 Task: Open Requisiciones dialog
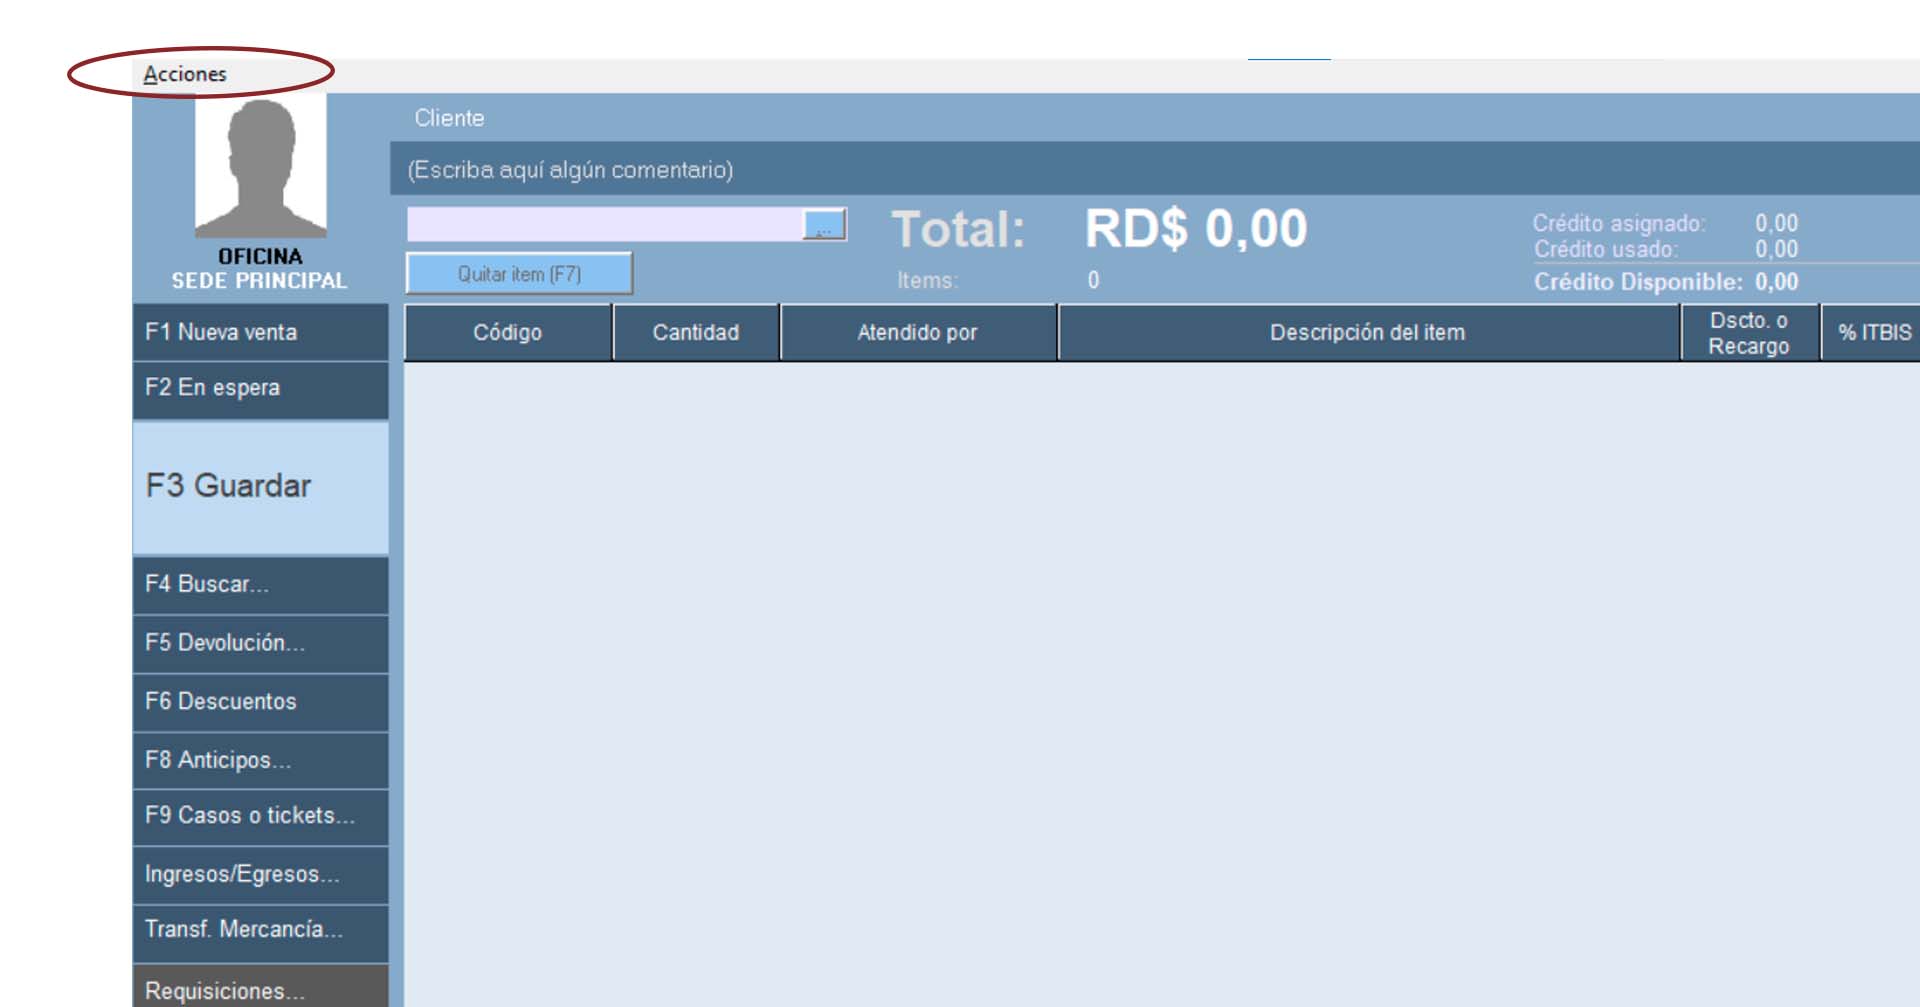(260, 989)
